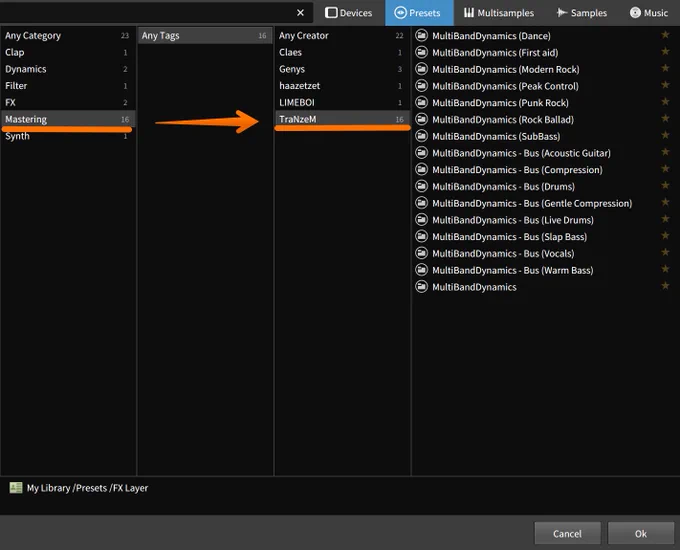The height and width of the screenshot is (550, 680).
Task: Click preset icon for MultiBandDynamics (Punk Rock)
Action: coord(422,102)
